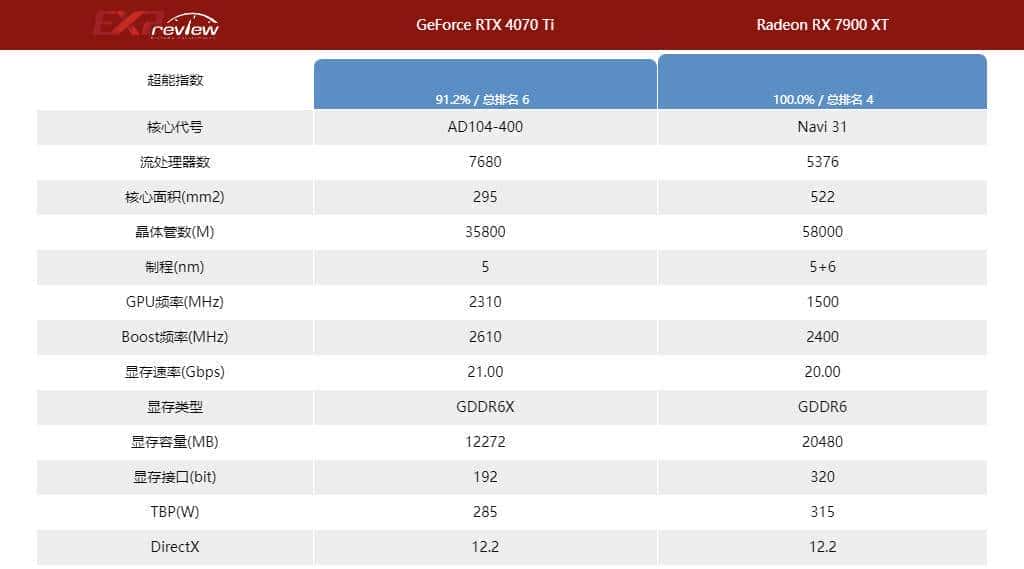Select the 20480 memory capacity value

coord(822,442)
